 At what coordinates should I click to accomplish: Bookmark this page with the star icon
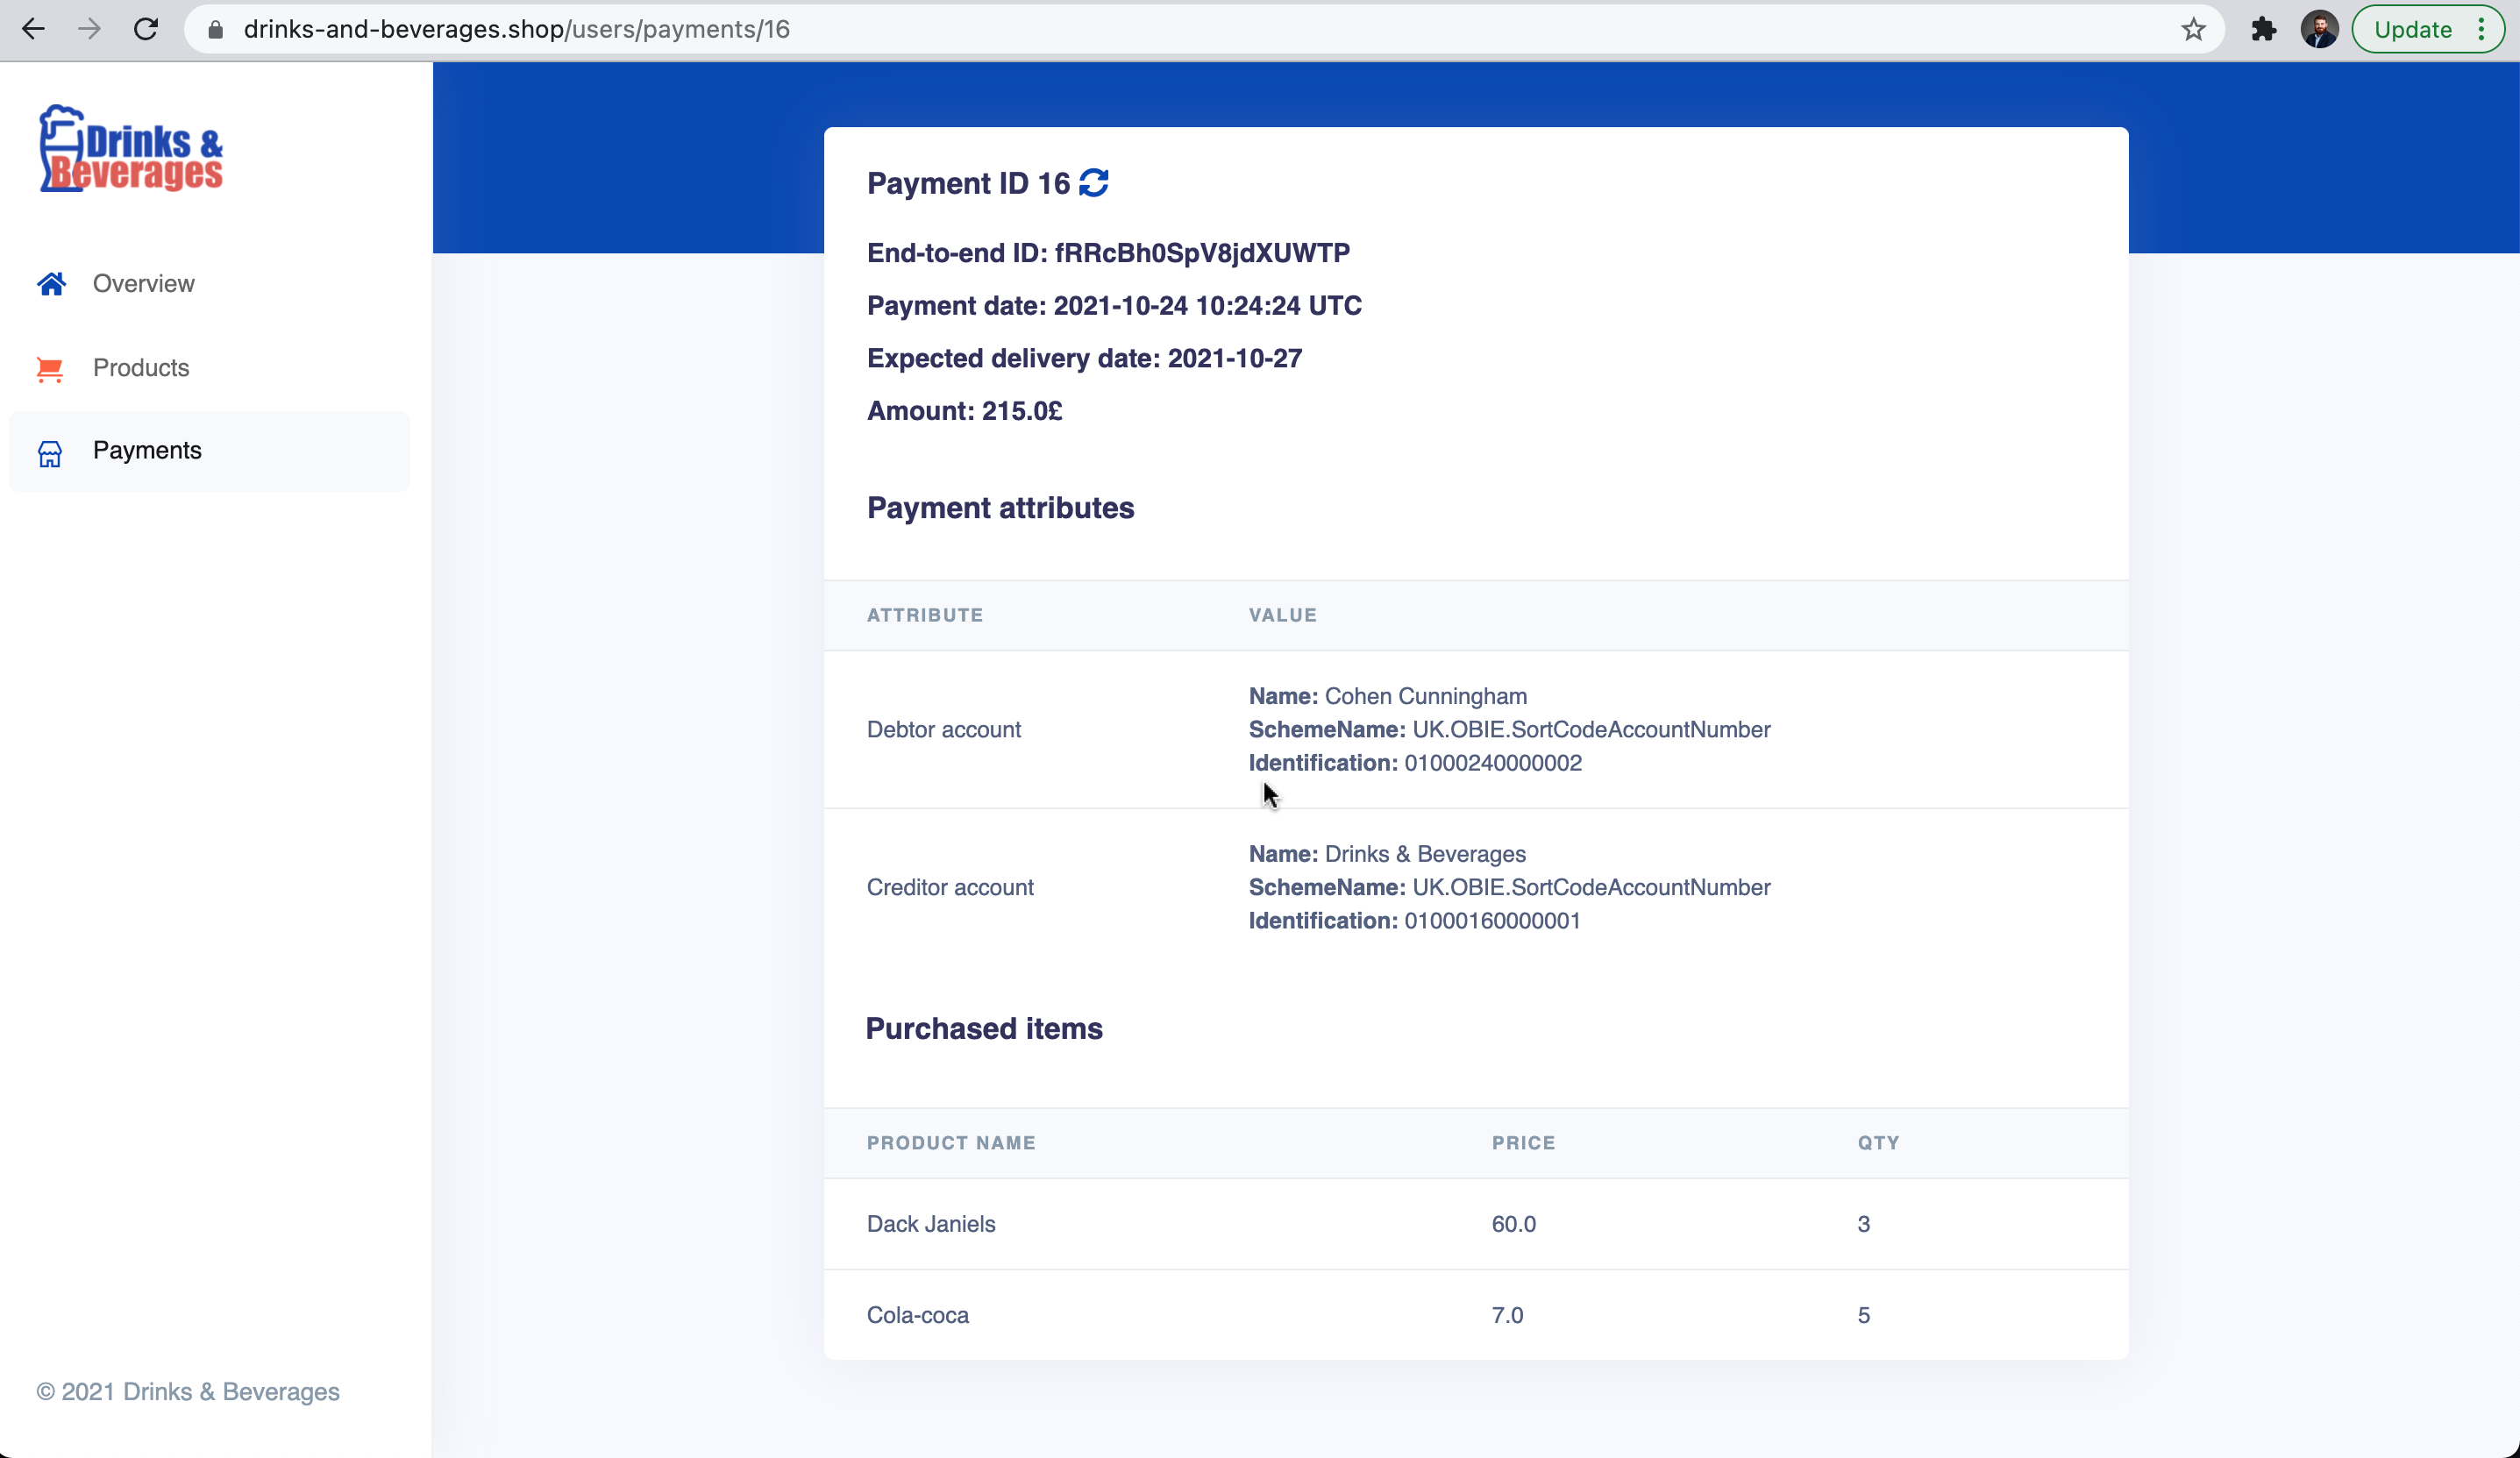[x=2193, y=30]
